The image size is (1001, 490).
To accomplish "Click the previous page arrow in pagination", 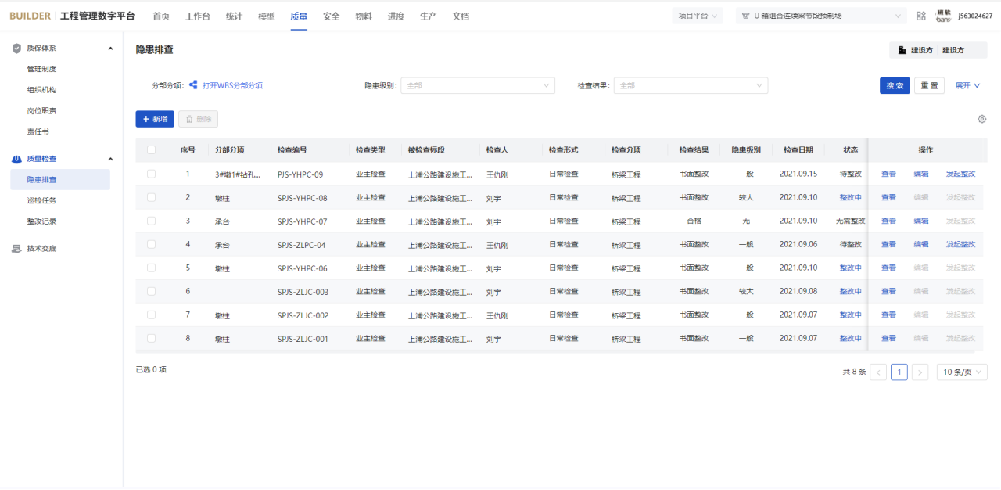I will tap(878, 372).
